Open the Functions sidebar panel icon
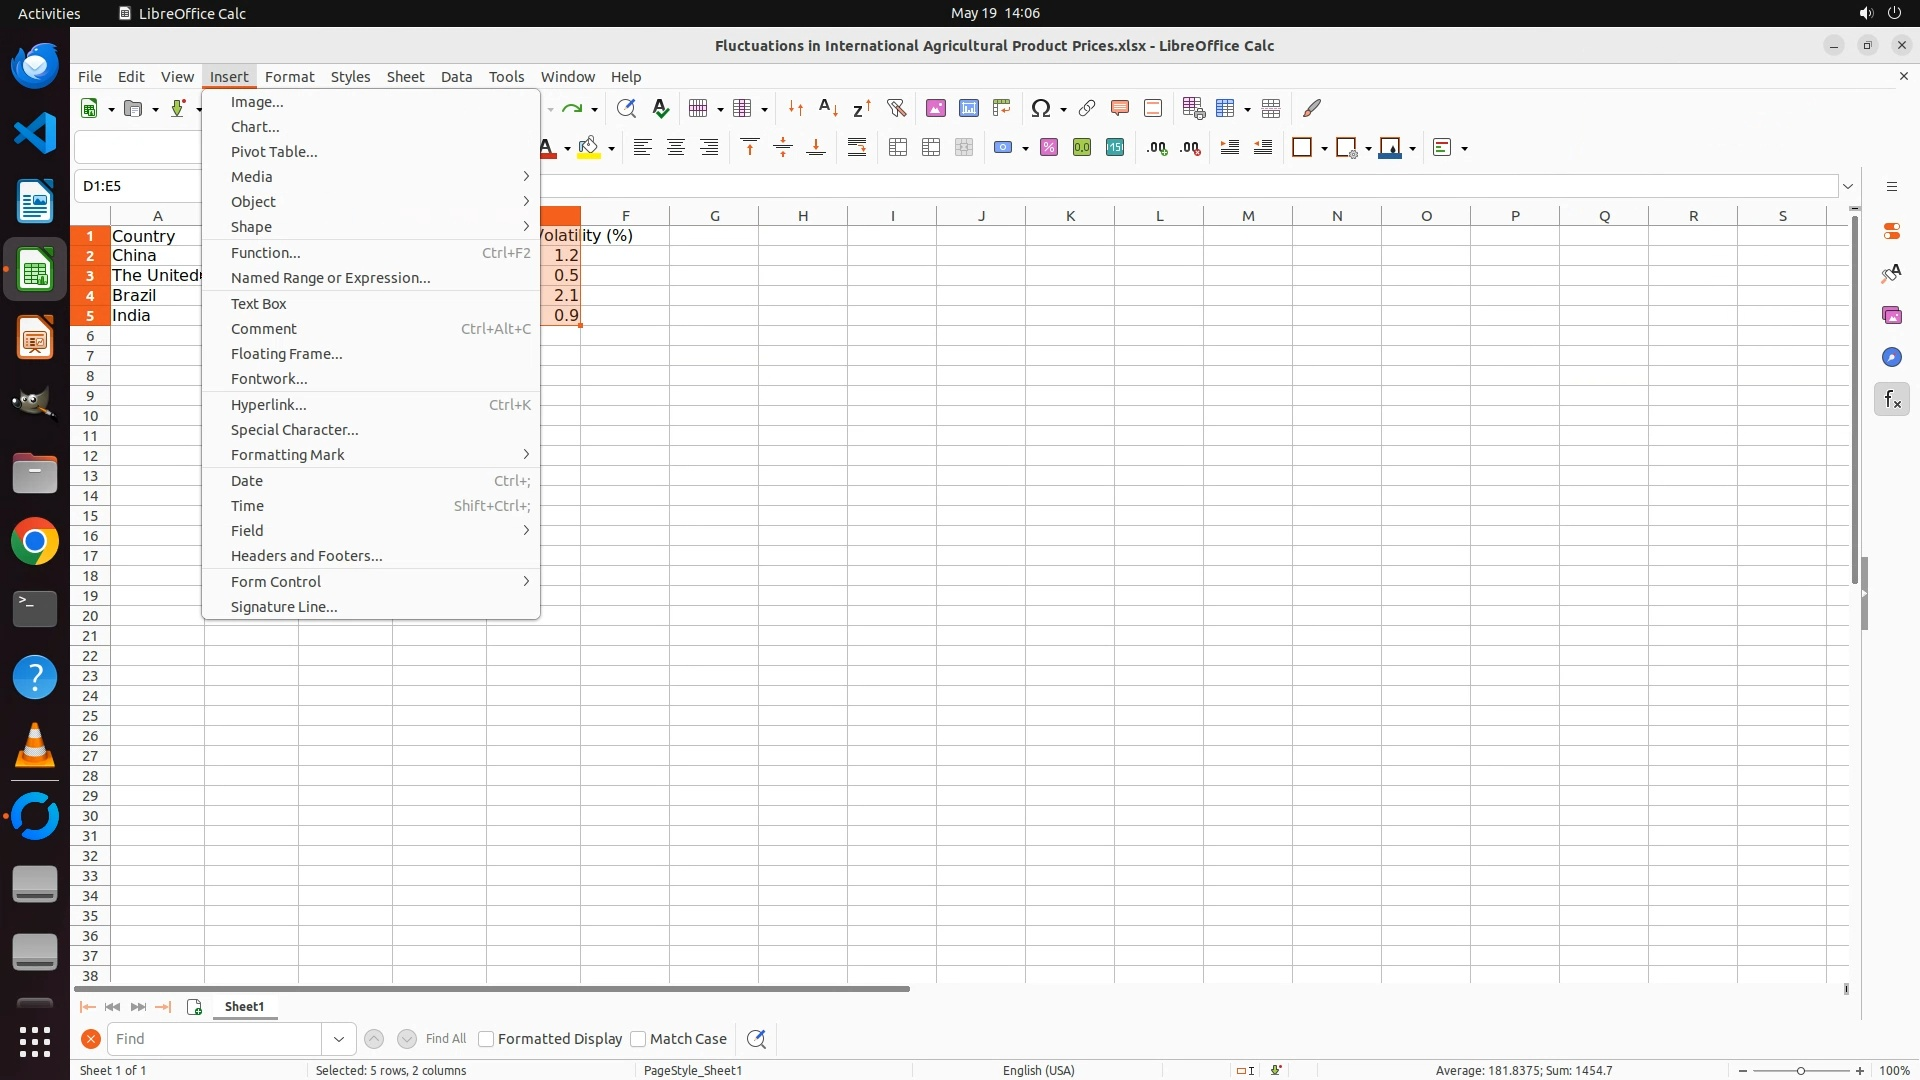This screenshot has width=1920, height=1080. coord(1891,400)
